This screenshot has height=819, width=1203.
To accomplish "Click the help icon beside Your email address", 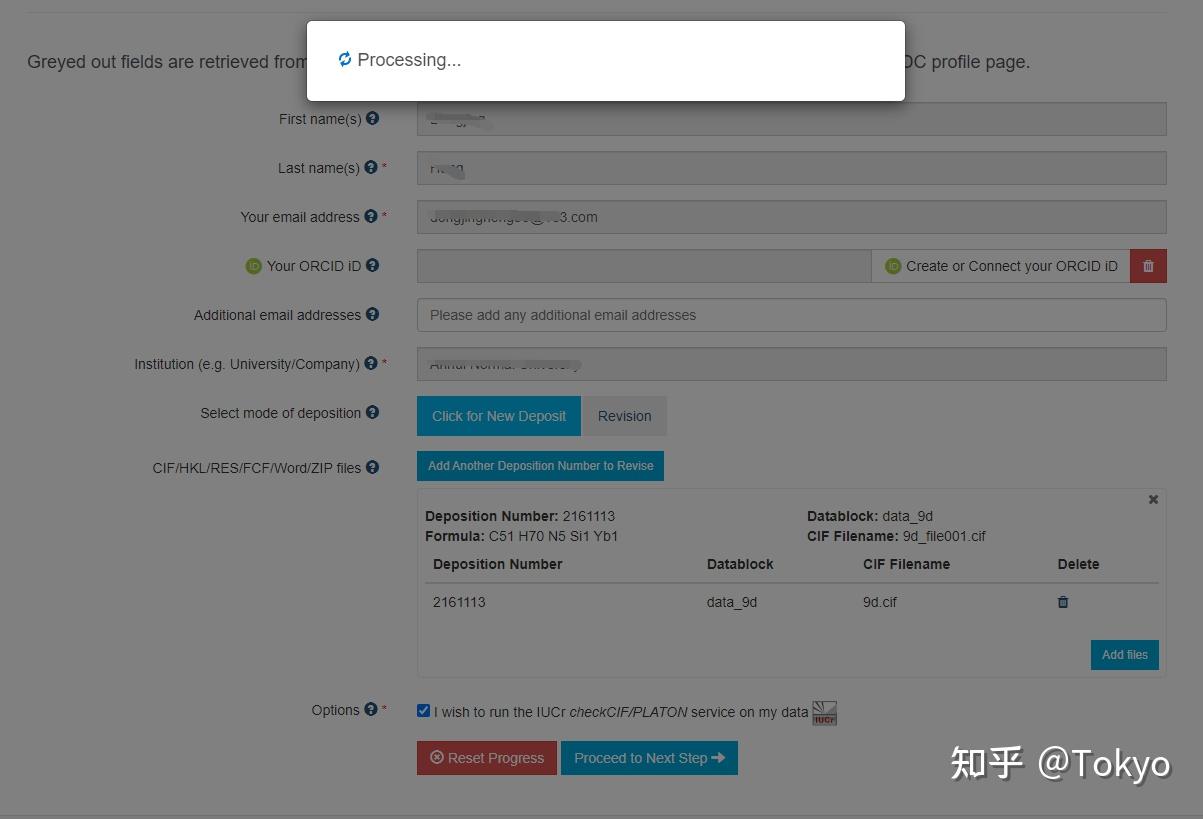I will pyautogui.click(x=371, y=216).
